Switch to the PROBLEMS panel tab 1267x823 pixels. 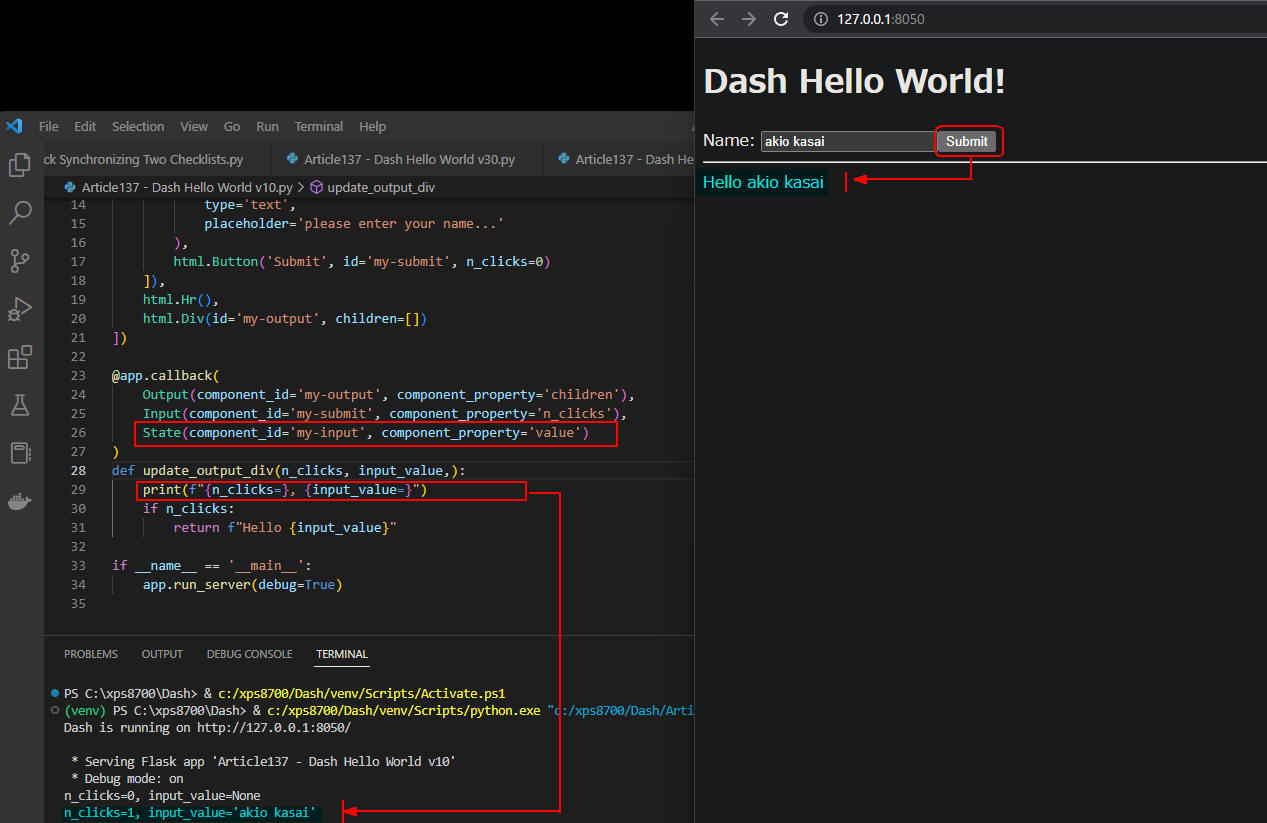pyautogui.click(x=91, y=654)
